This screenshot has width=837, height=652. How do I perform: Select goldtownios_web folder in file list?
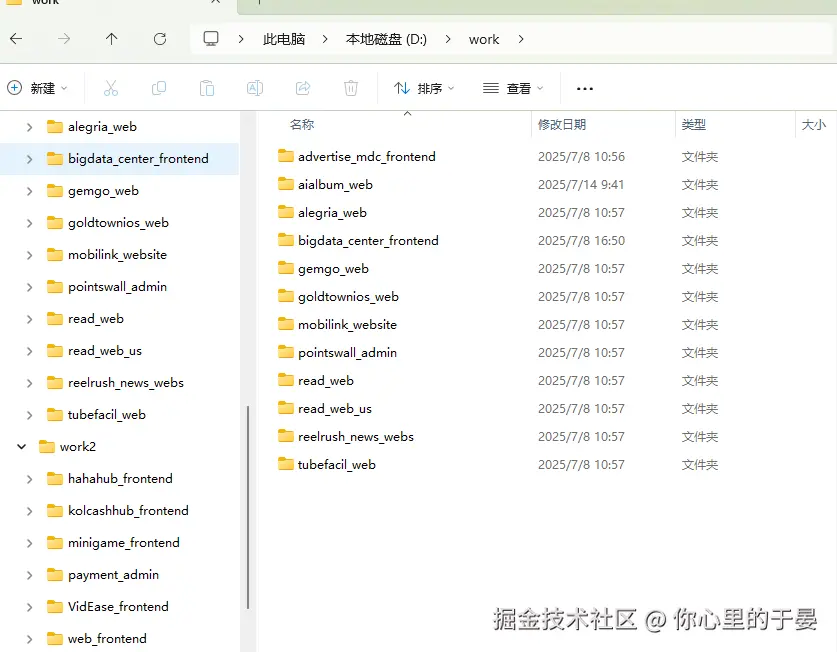coord(348,297)
